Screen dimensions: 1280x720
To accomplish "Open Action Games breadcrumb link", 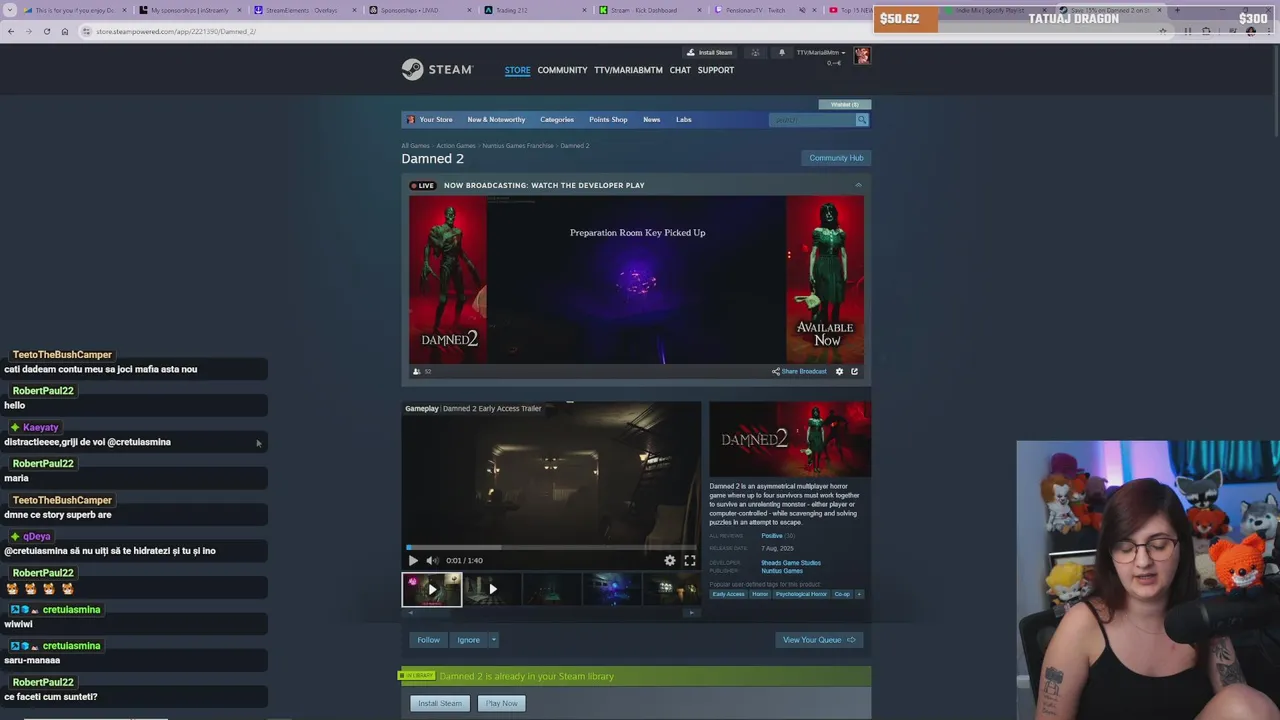I will point(456,146).
